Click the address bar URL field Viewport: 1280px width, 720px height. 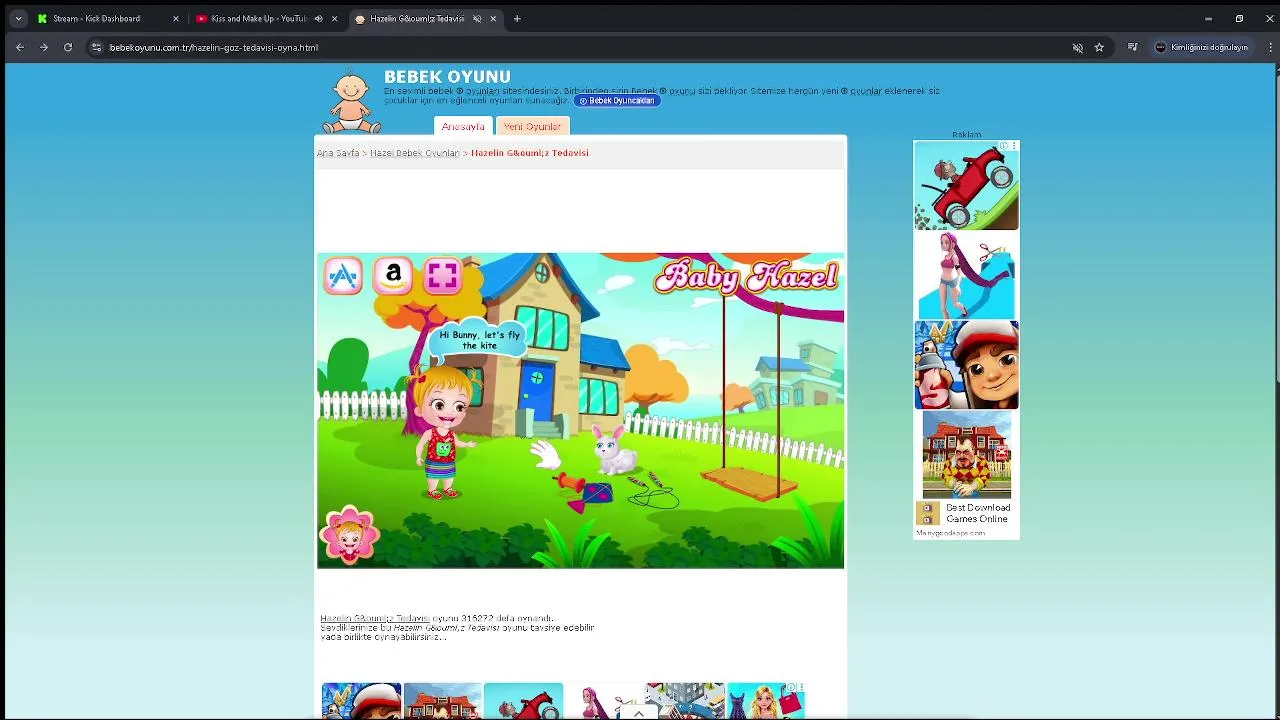point(580,47)
